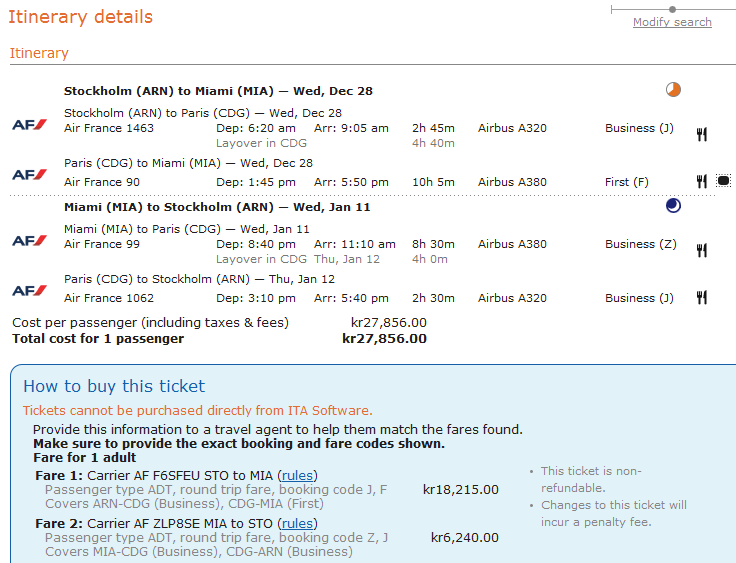The height and width of the screenshot is (563, 736).
Task: Click Air France logo for flight 90
Action: (29, 174)
